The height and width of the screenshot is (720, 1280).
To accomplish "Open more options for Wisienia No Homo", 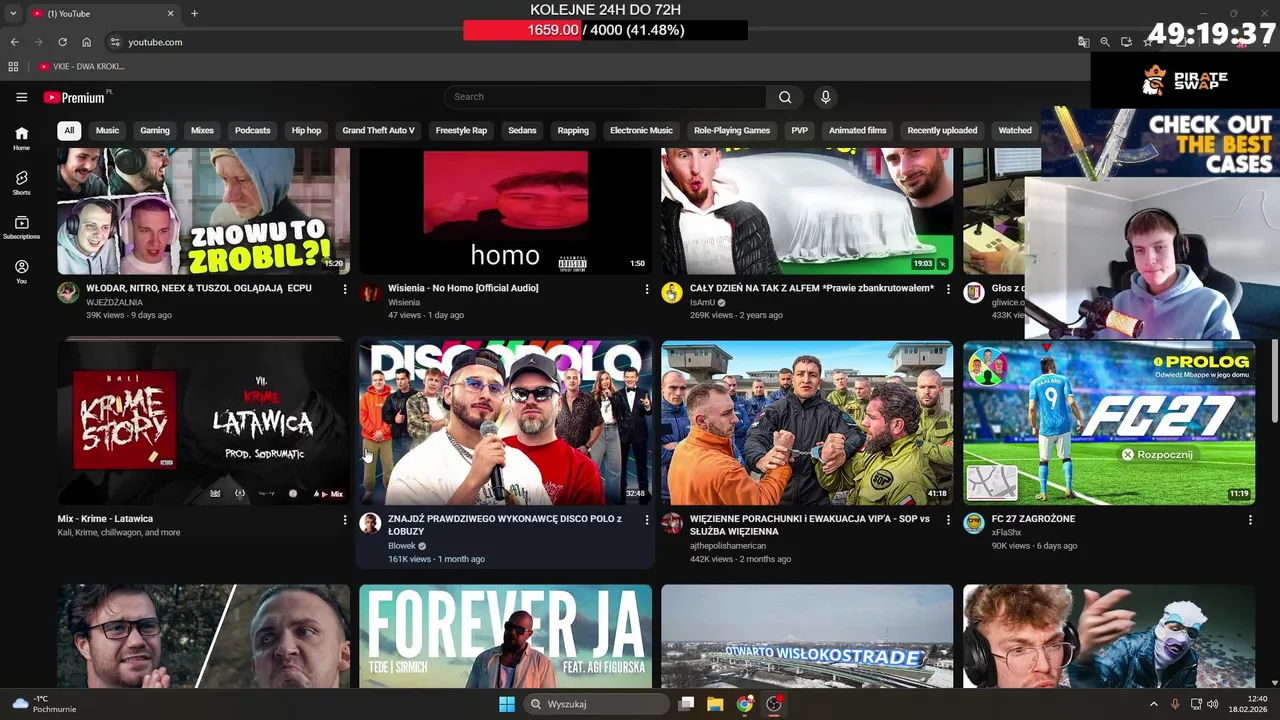I will point(647,289).
